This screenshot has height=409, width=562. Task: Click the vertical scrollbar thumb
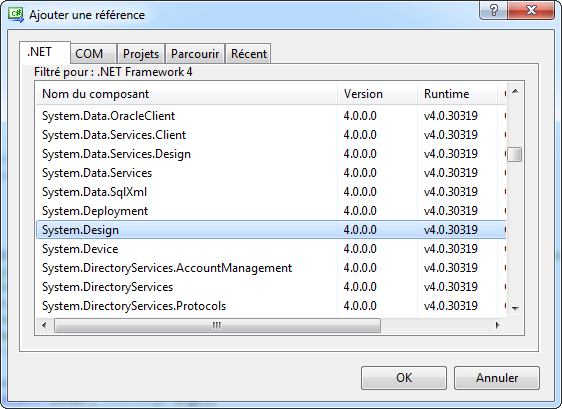(515, 154)
